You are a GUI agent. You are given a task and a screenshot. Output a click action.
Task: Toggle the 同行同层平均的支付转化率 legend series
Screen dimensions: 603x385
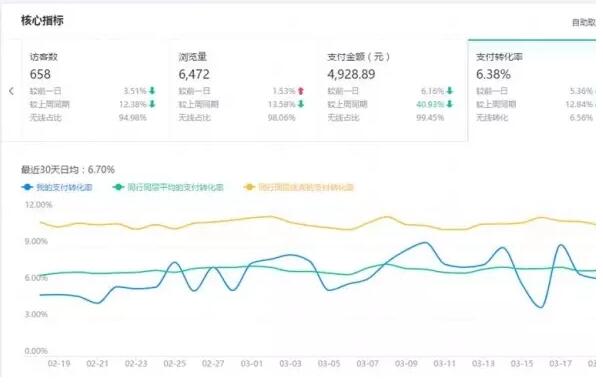pos(168,187)
